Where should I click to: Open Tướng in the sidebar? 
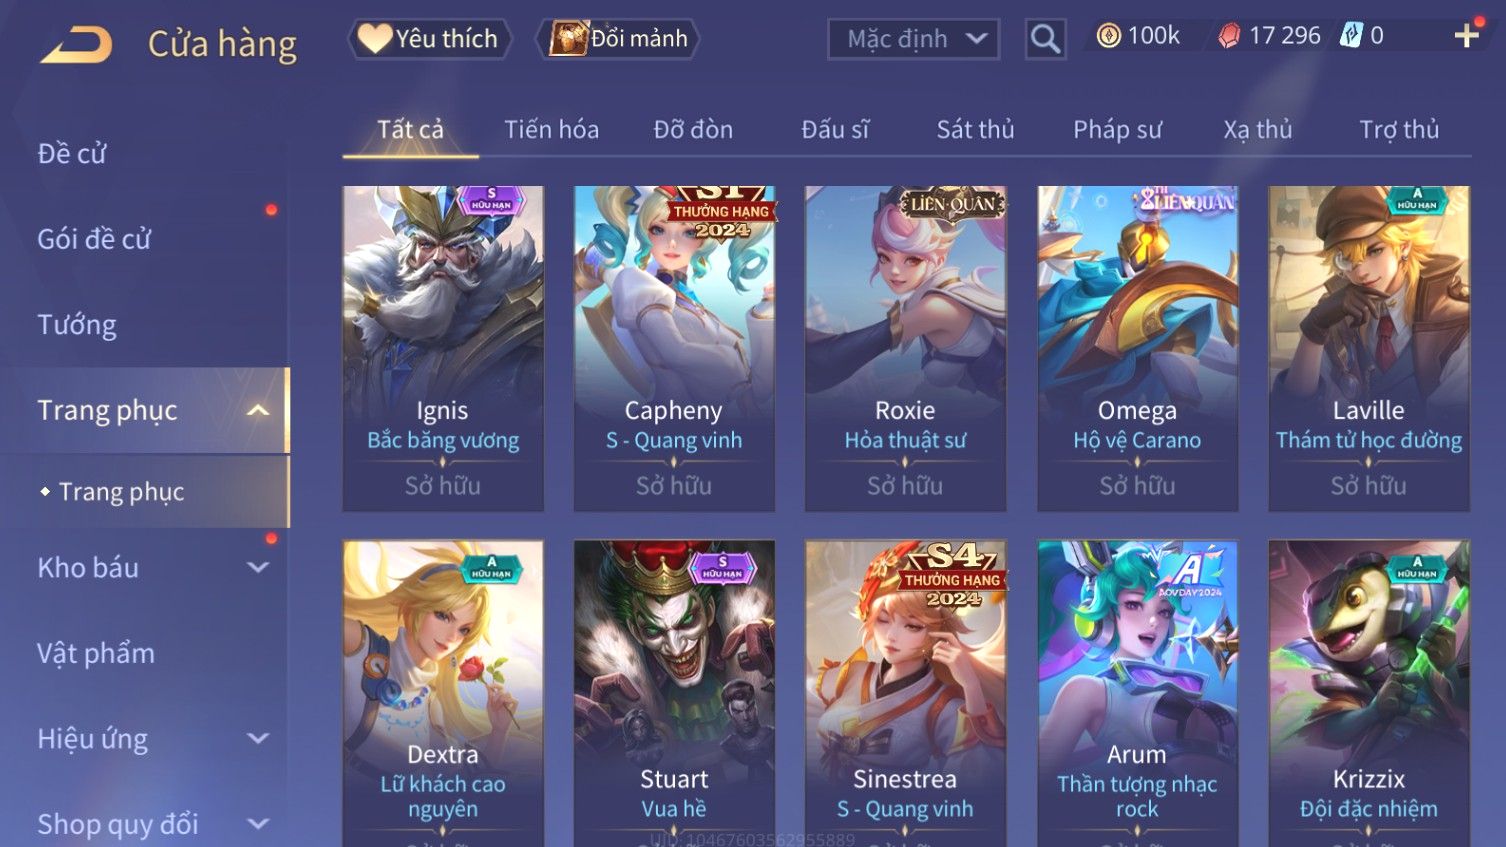[77, 325]
